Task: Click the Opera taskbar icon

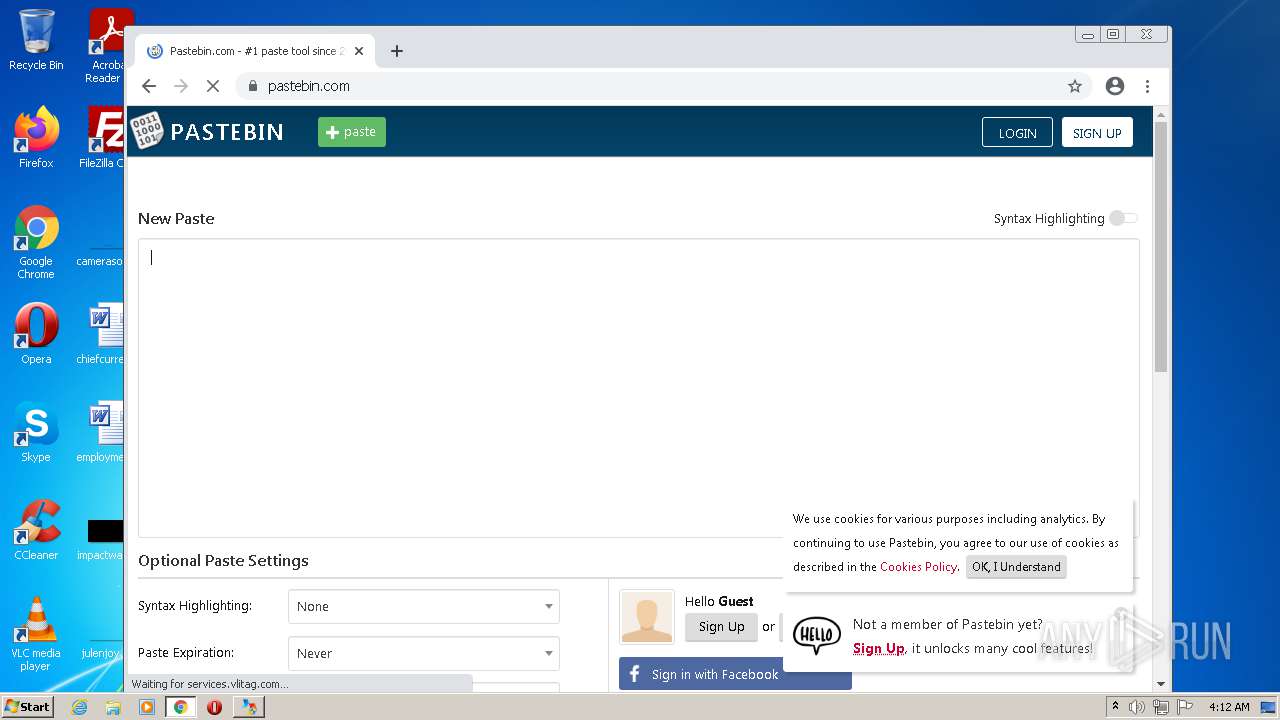Action: tap(214, 707)
